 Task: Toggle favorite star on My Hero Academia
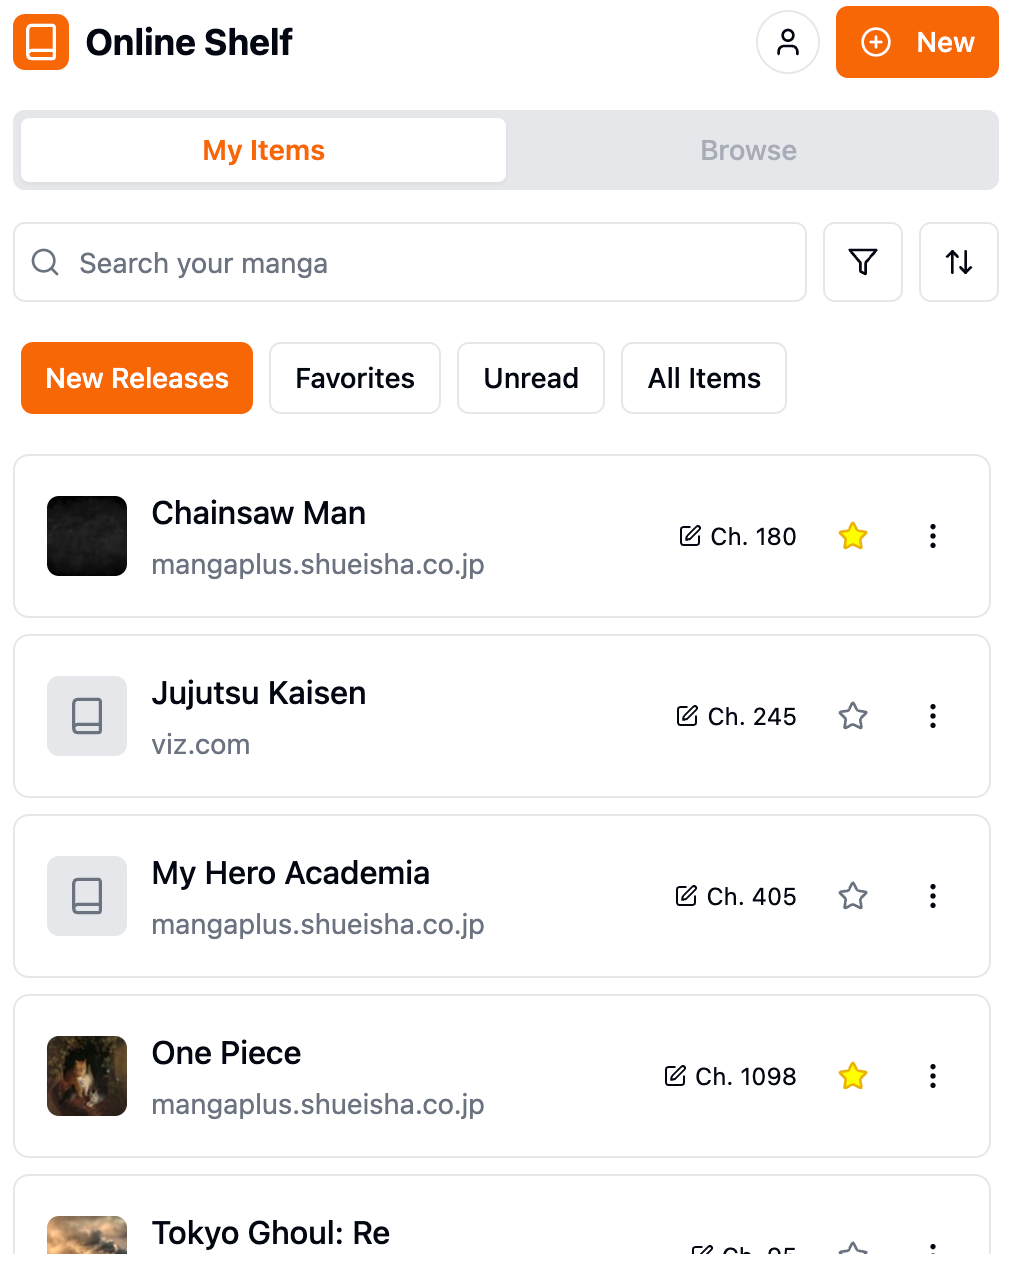[853, 897]
